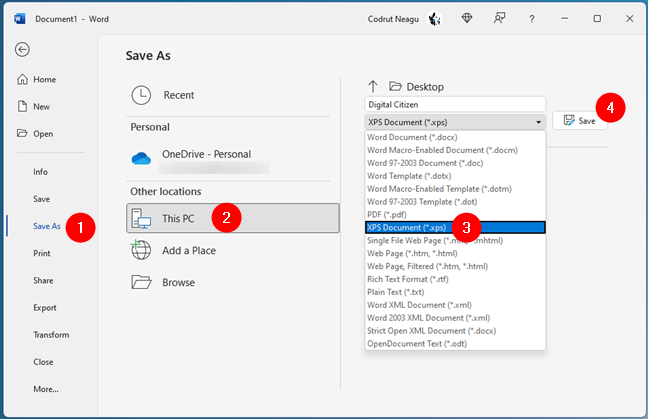Choose Strict Open XML Document (*.docx)
Image resolution: width=648 pixels, height=419 pixels.
click(455, 331)
